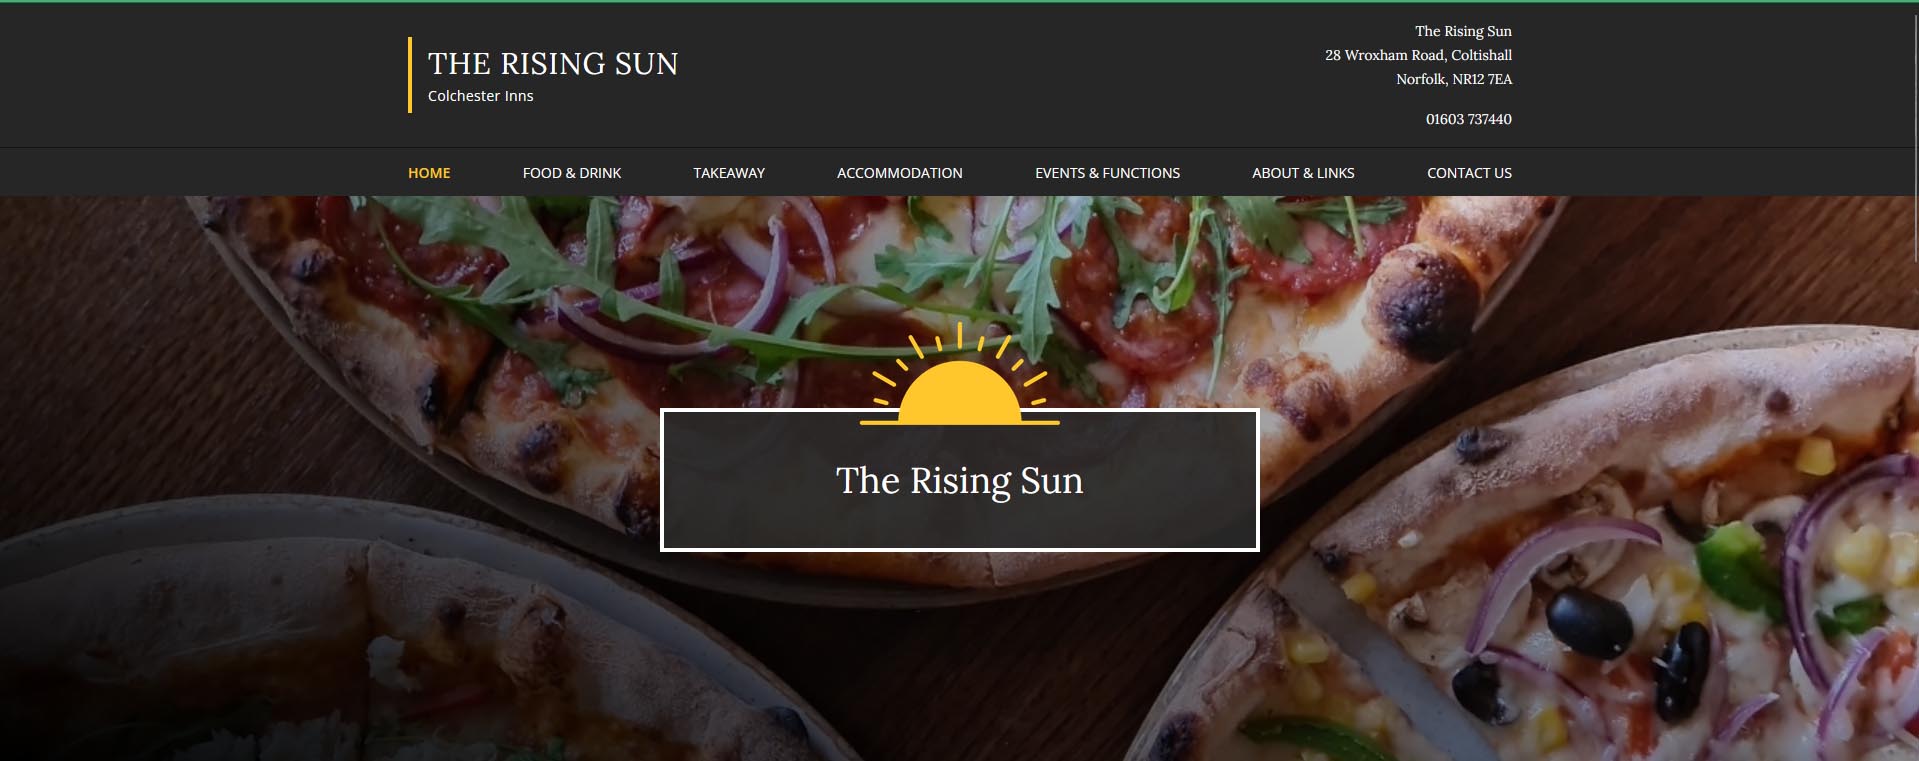Select Events & Functions in navigation

pos(1107,173)
